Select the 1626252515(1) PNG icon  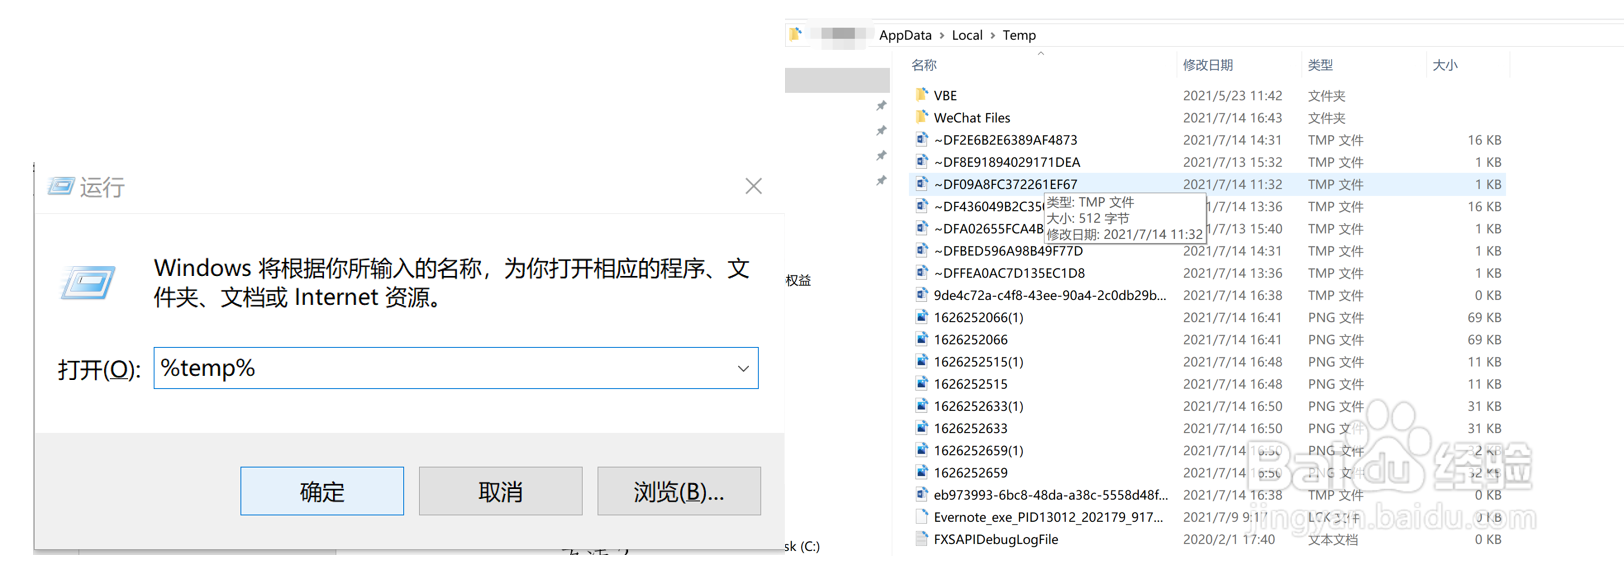pyautogui.click(x=921, y=360)
